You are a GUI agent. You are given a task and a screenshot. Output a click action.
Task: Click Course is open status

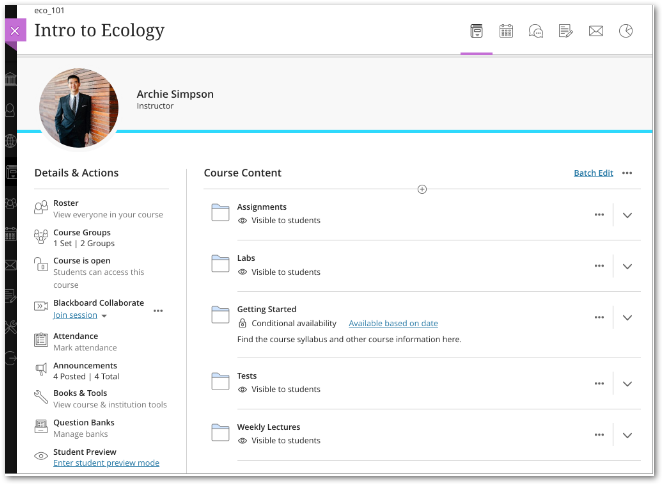pos(82,261)
